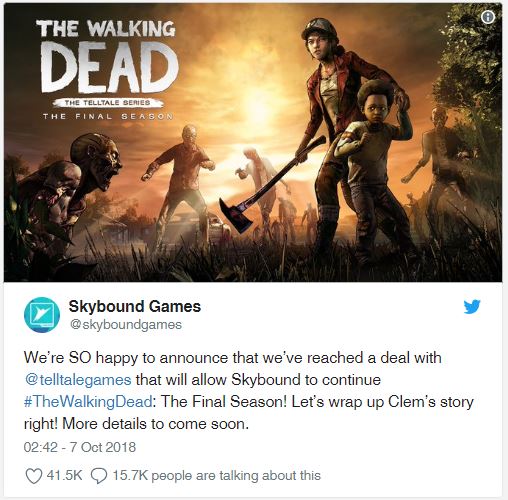Click "The Final Season" subtitle in the image

(x=108, y=116)
